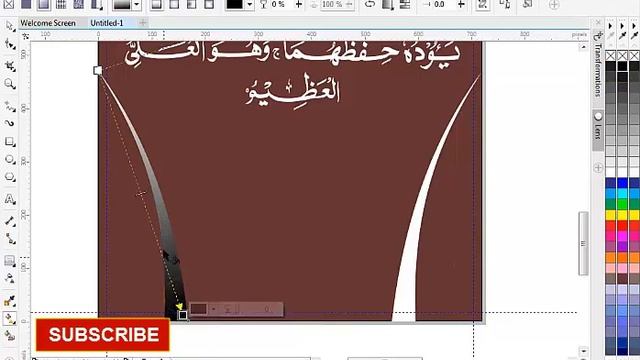The width and height of the screenshot is (640, 360).
Task: Open the Lens docker tab
Action: (x=598, y=131)
